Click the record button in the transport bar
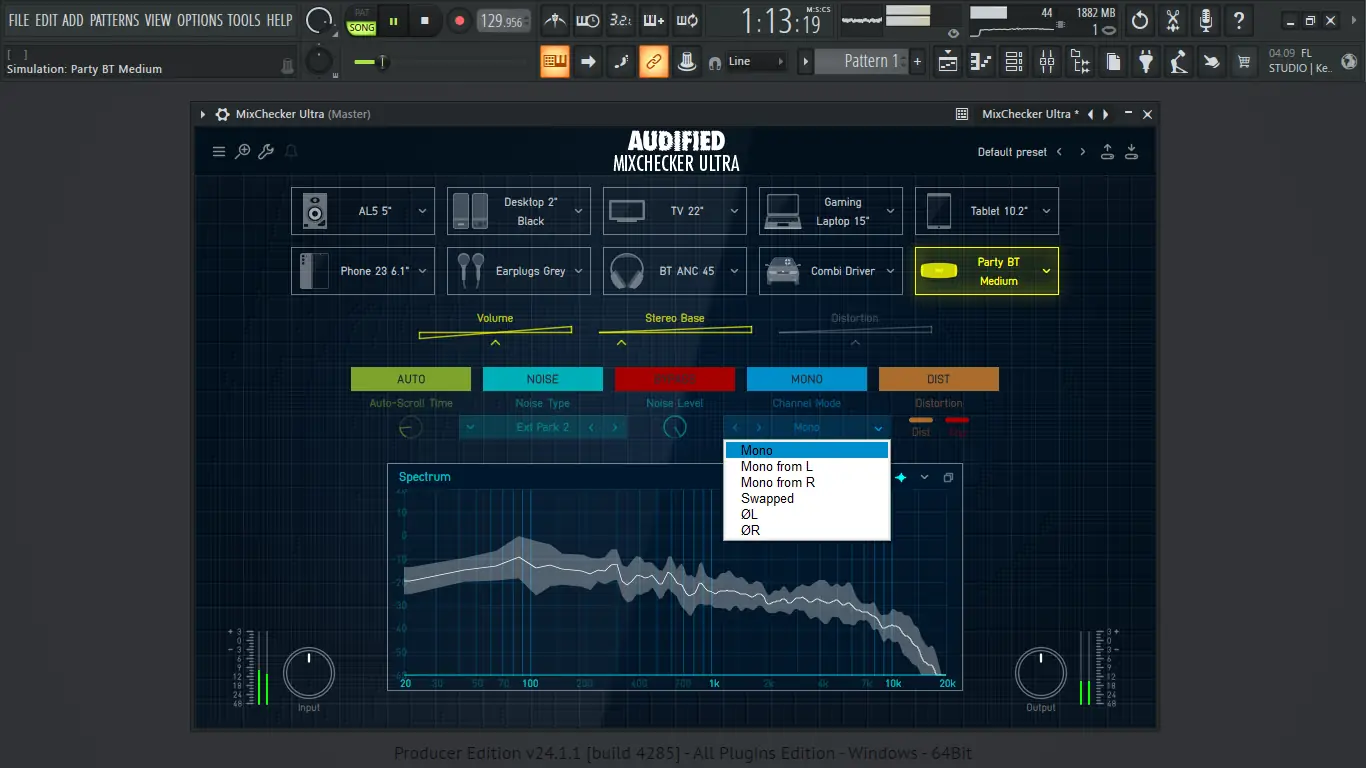 459,21
